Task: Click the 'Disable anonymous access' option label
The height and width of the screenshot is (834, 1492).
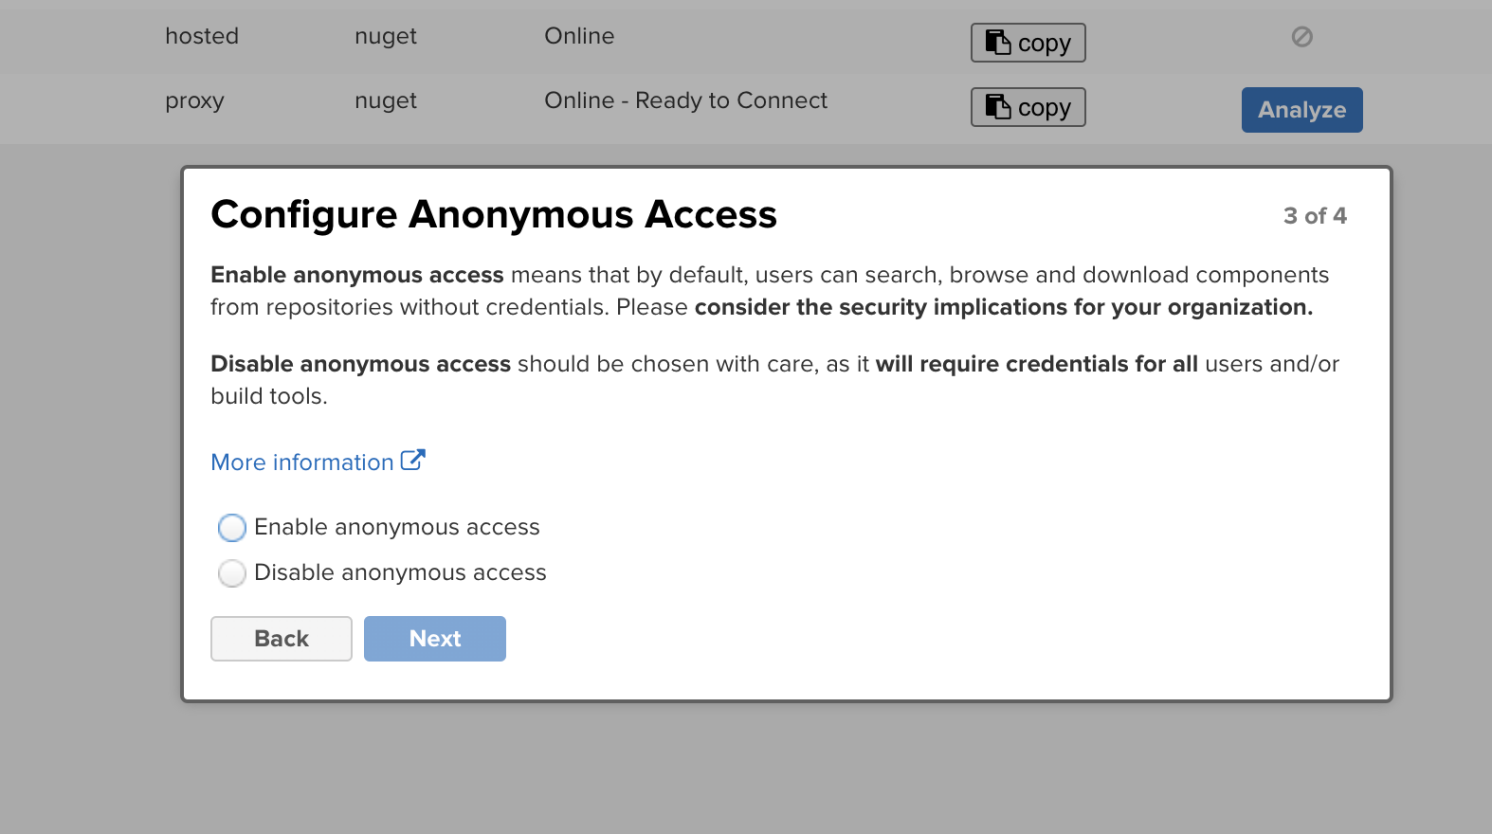Action: tap(400, 573)
